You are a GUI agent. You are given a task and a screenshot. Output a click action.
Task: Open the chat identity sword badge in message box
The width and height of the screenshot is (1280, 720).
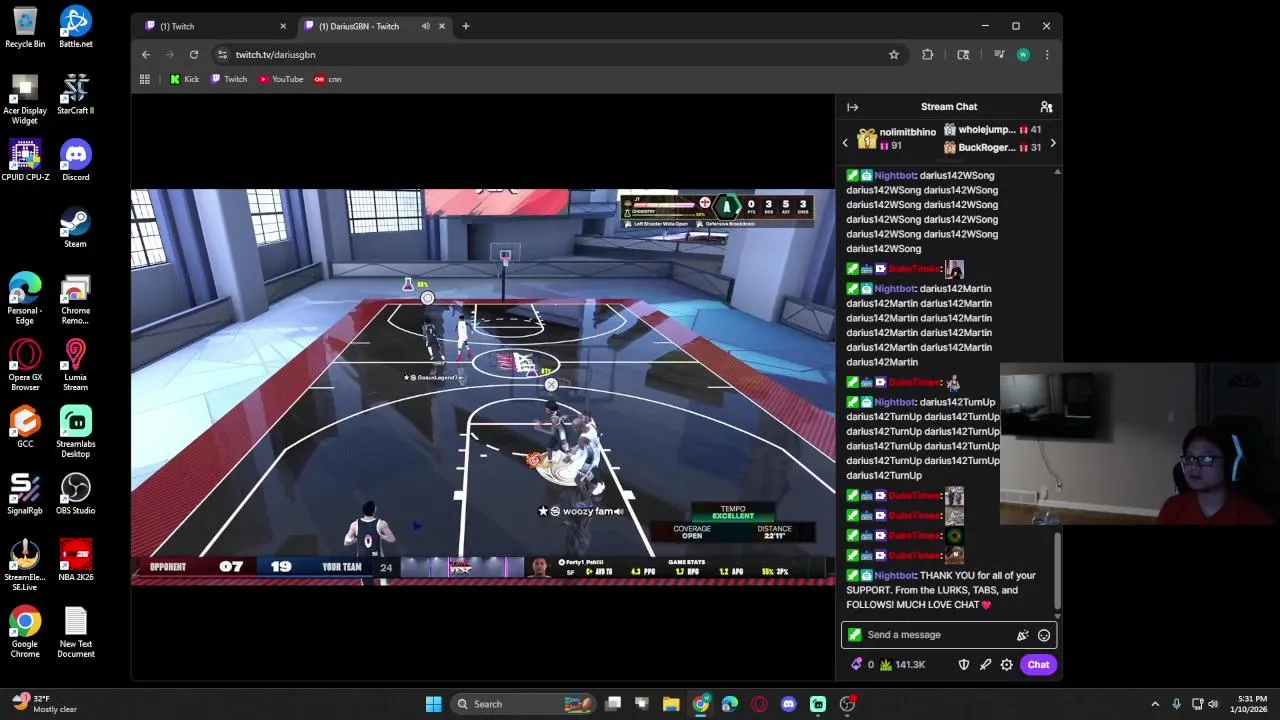pos(854,635)
